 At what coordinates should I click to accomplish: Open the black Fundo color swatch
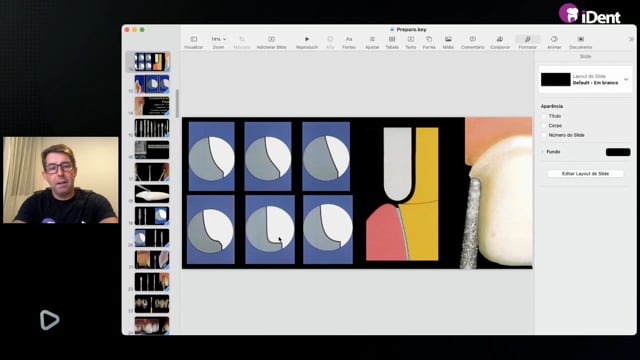618,152
